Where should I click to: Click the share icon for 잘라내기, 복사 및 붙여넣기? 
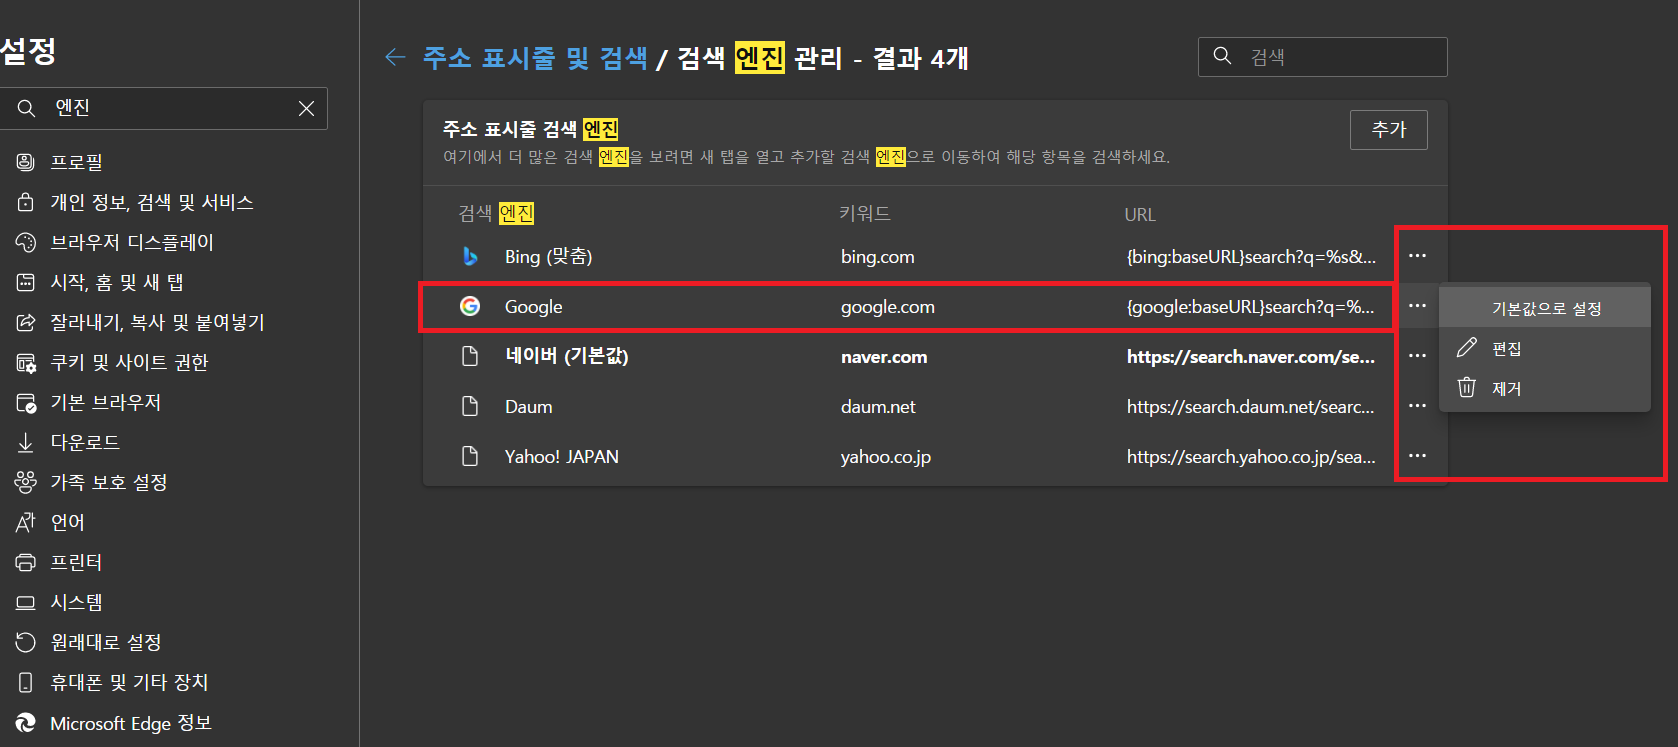(x=26, y=322)
